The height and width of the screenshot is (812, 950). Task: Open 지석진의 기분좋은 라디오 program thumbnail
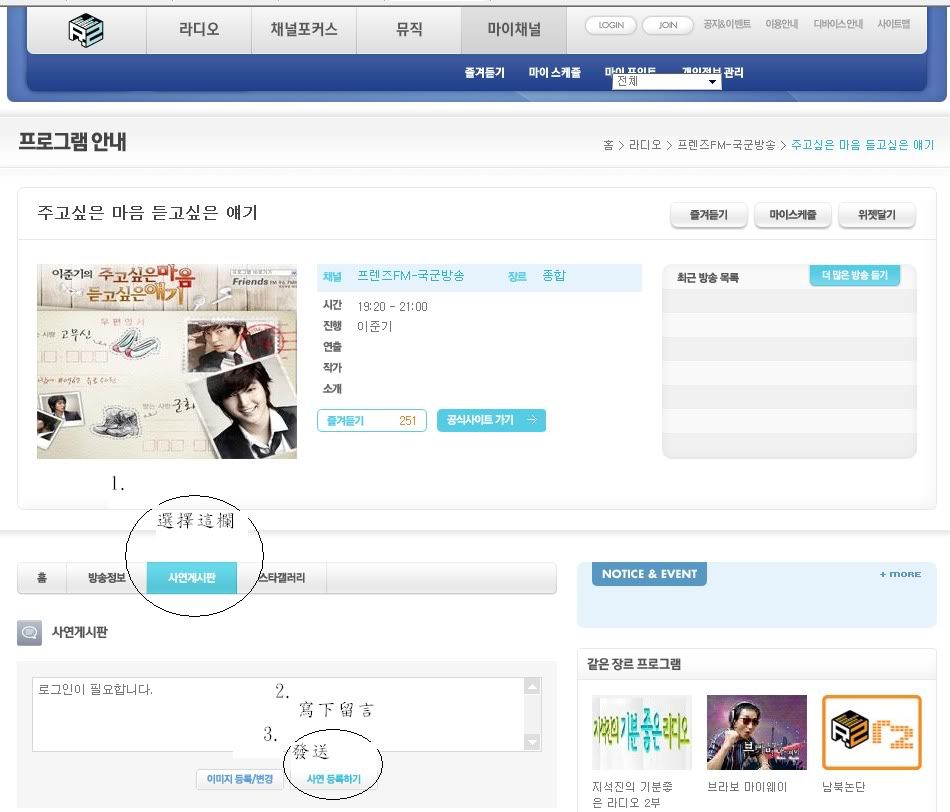[641, 732]
